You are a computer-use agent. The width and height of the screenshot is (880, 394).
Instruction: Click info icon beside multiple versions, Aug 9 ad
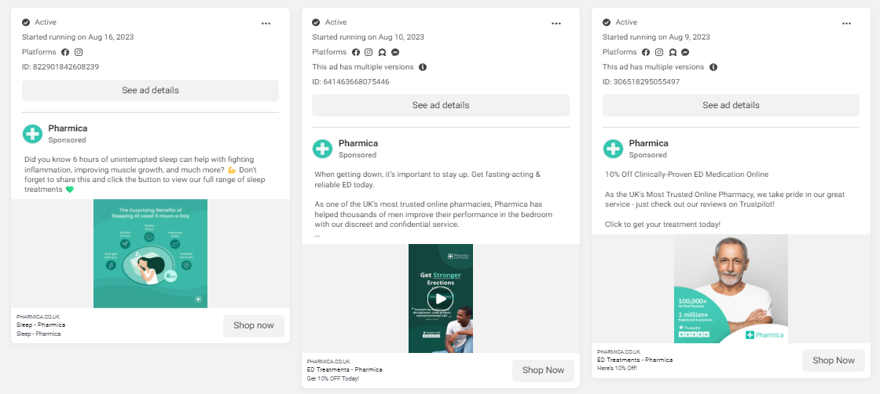(x=713, y=67)
